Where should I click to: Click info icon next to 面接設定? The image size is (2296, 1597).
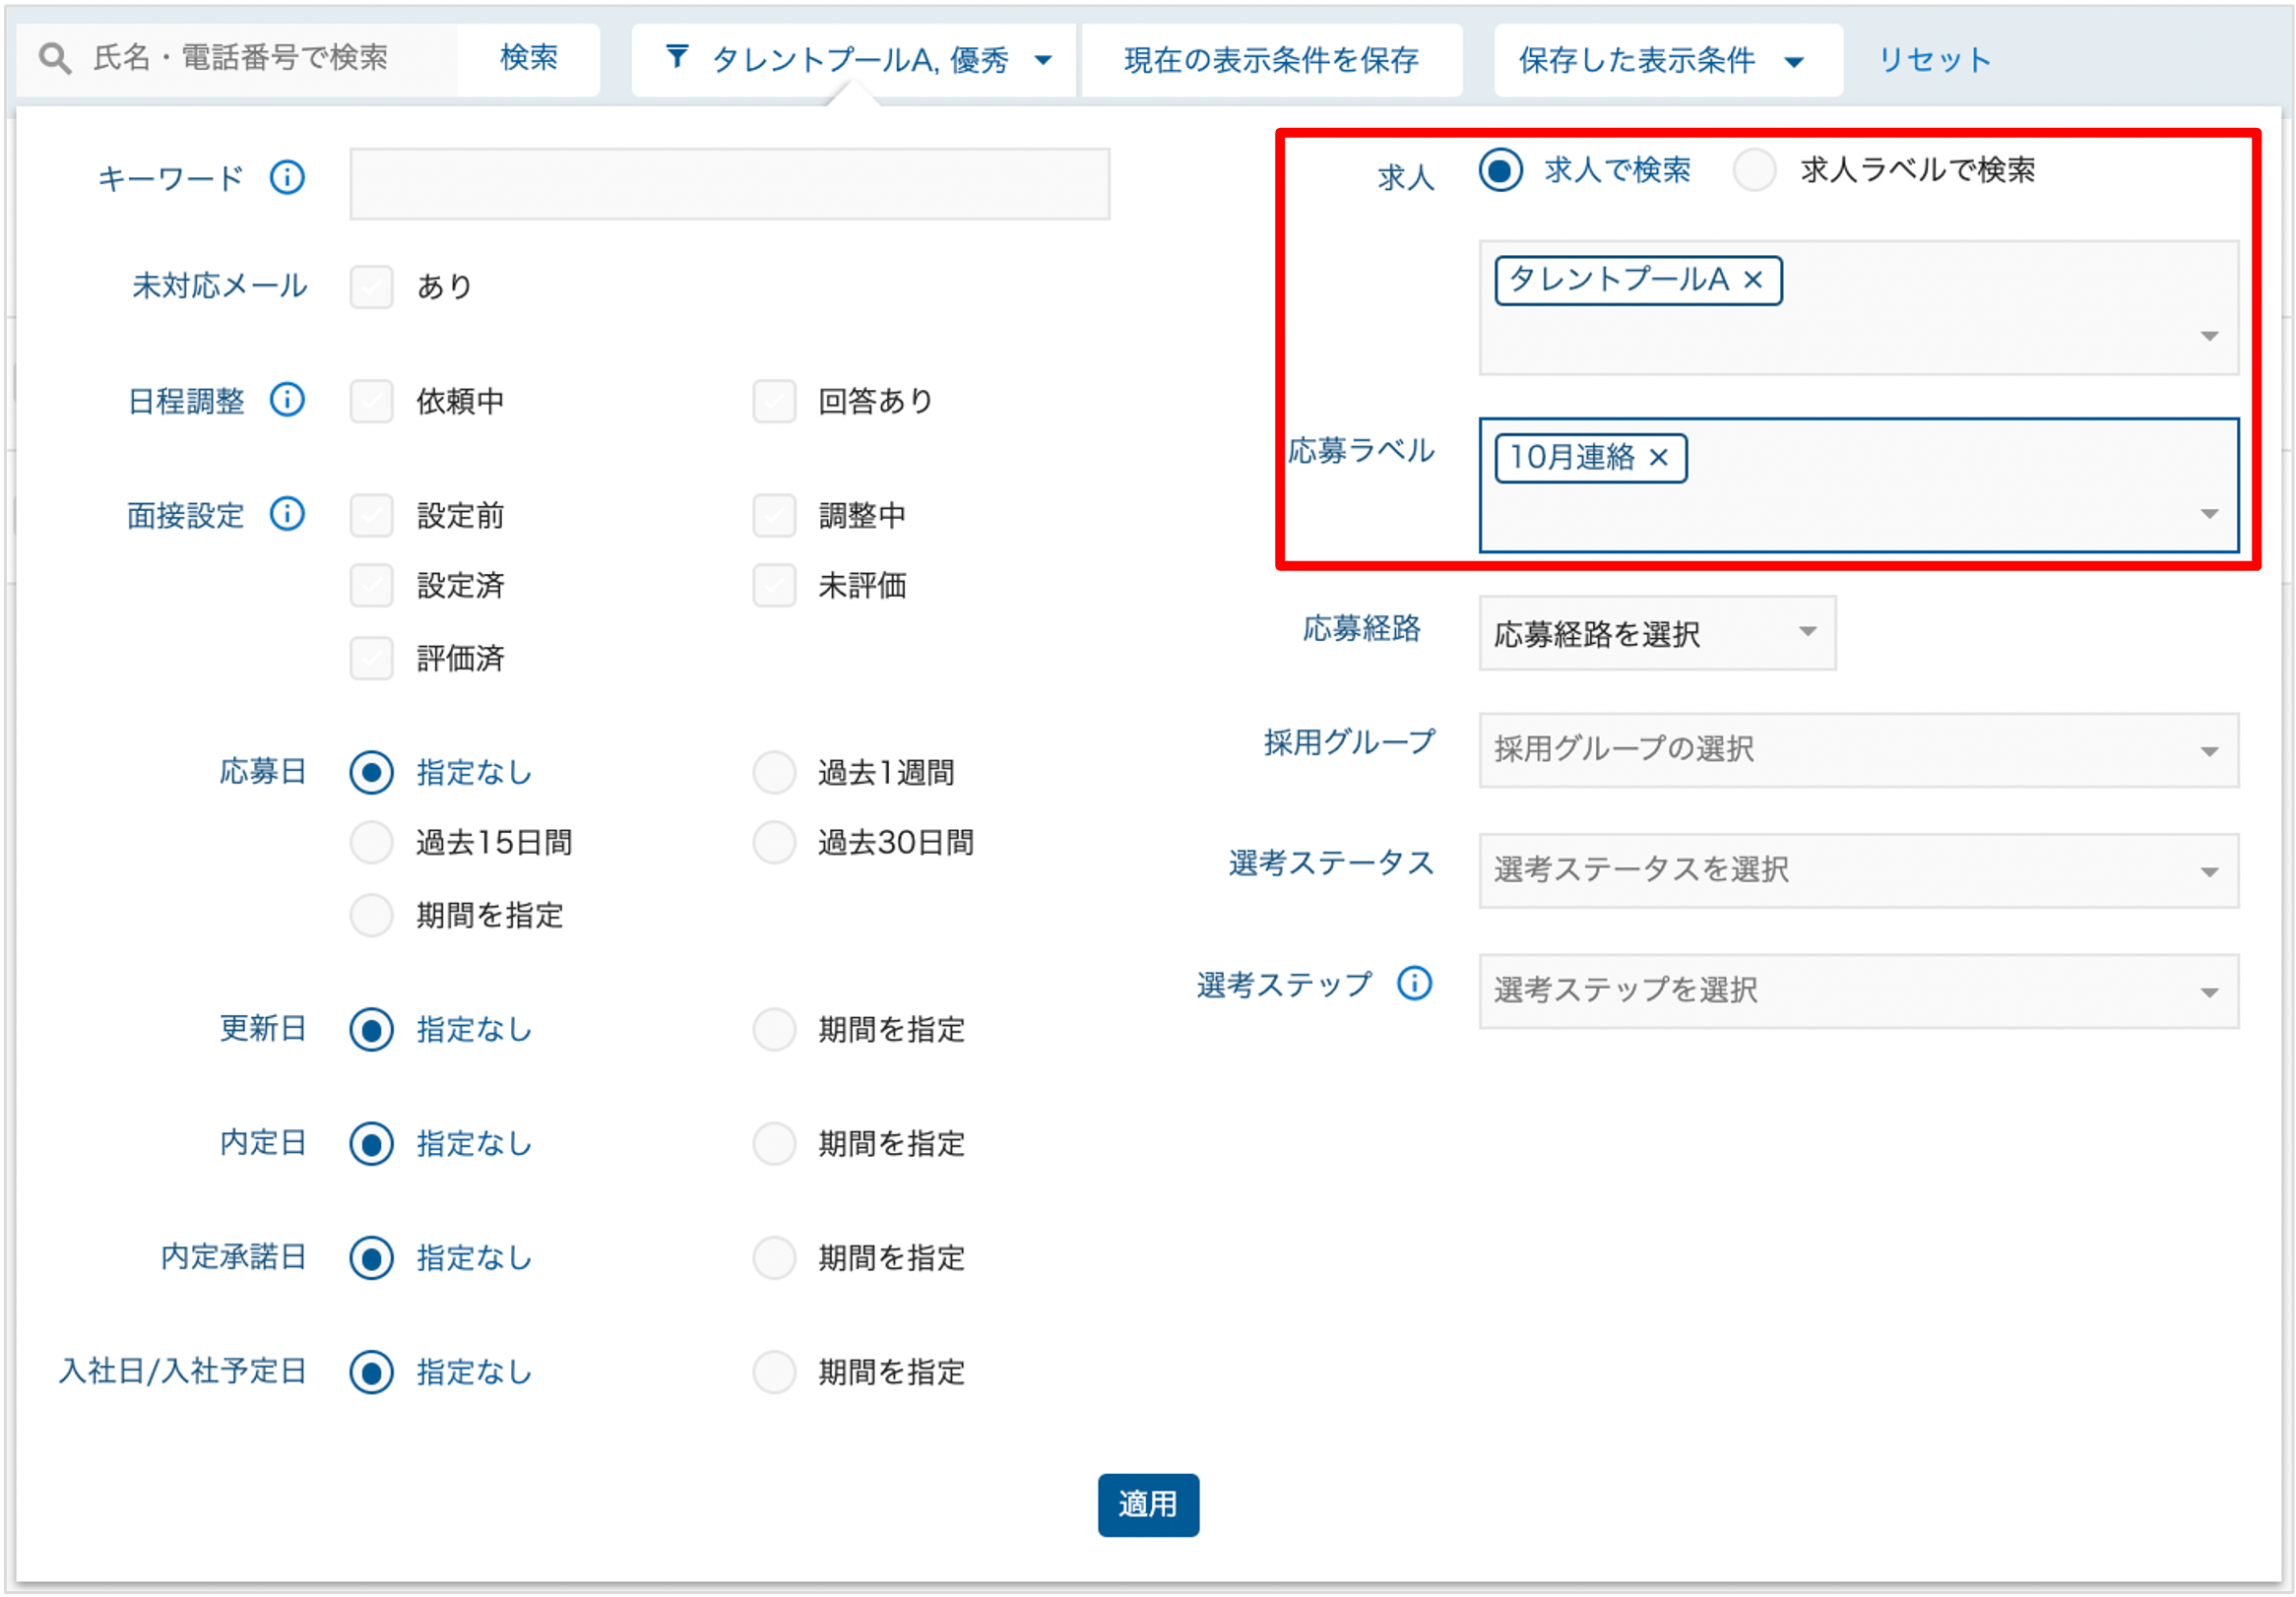point(287,514)
